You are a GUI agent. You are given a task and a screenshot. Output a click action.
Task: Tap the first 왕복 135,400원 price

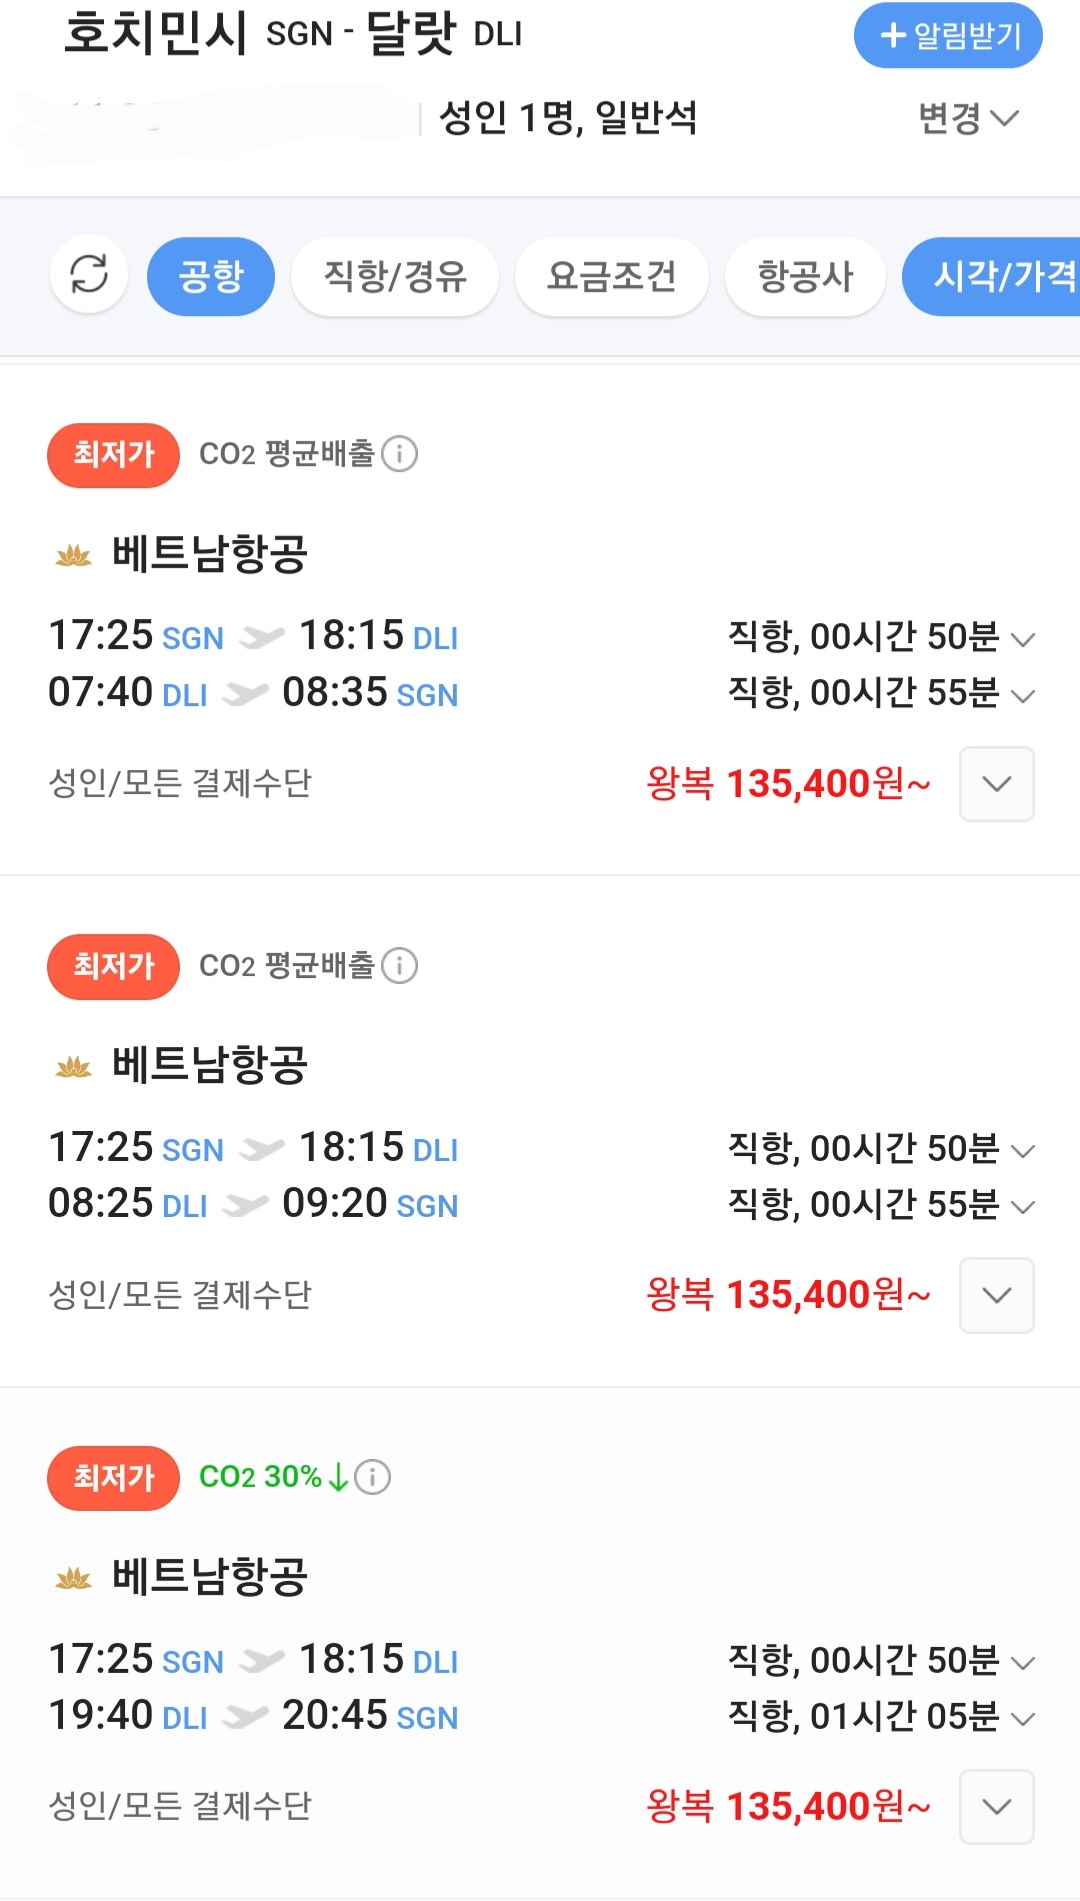tap(788, 784)
